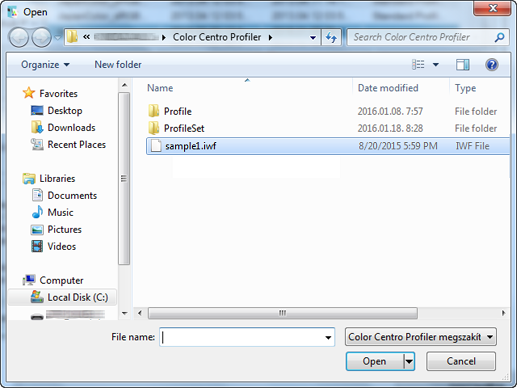
Task: Click the ProfileSet folder icon
Action: [x=153, y=128]
